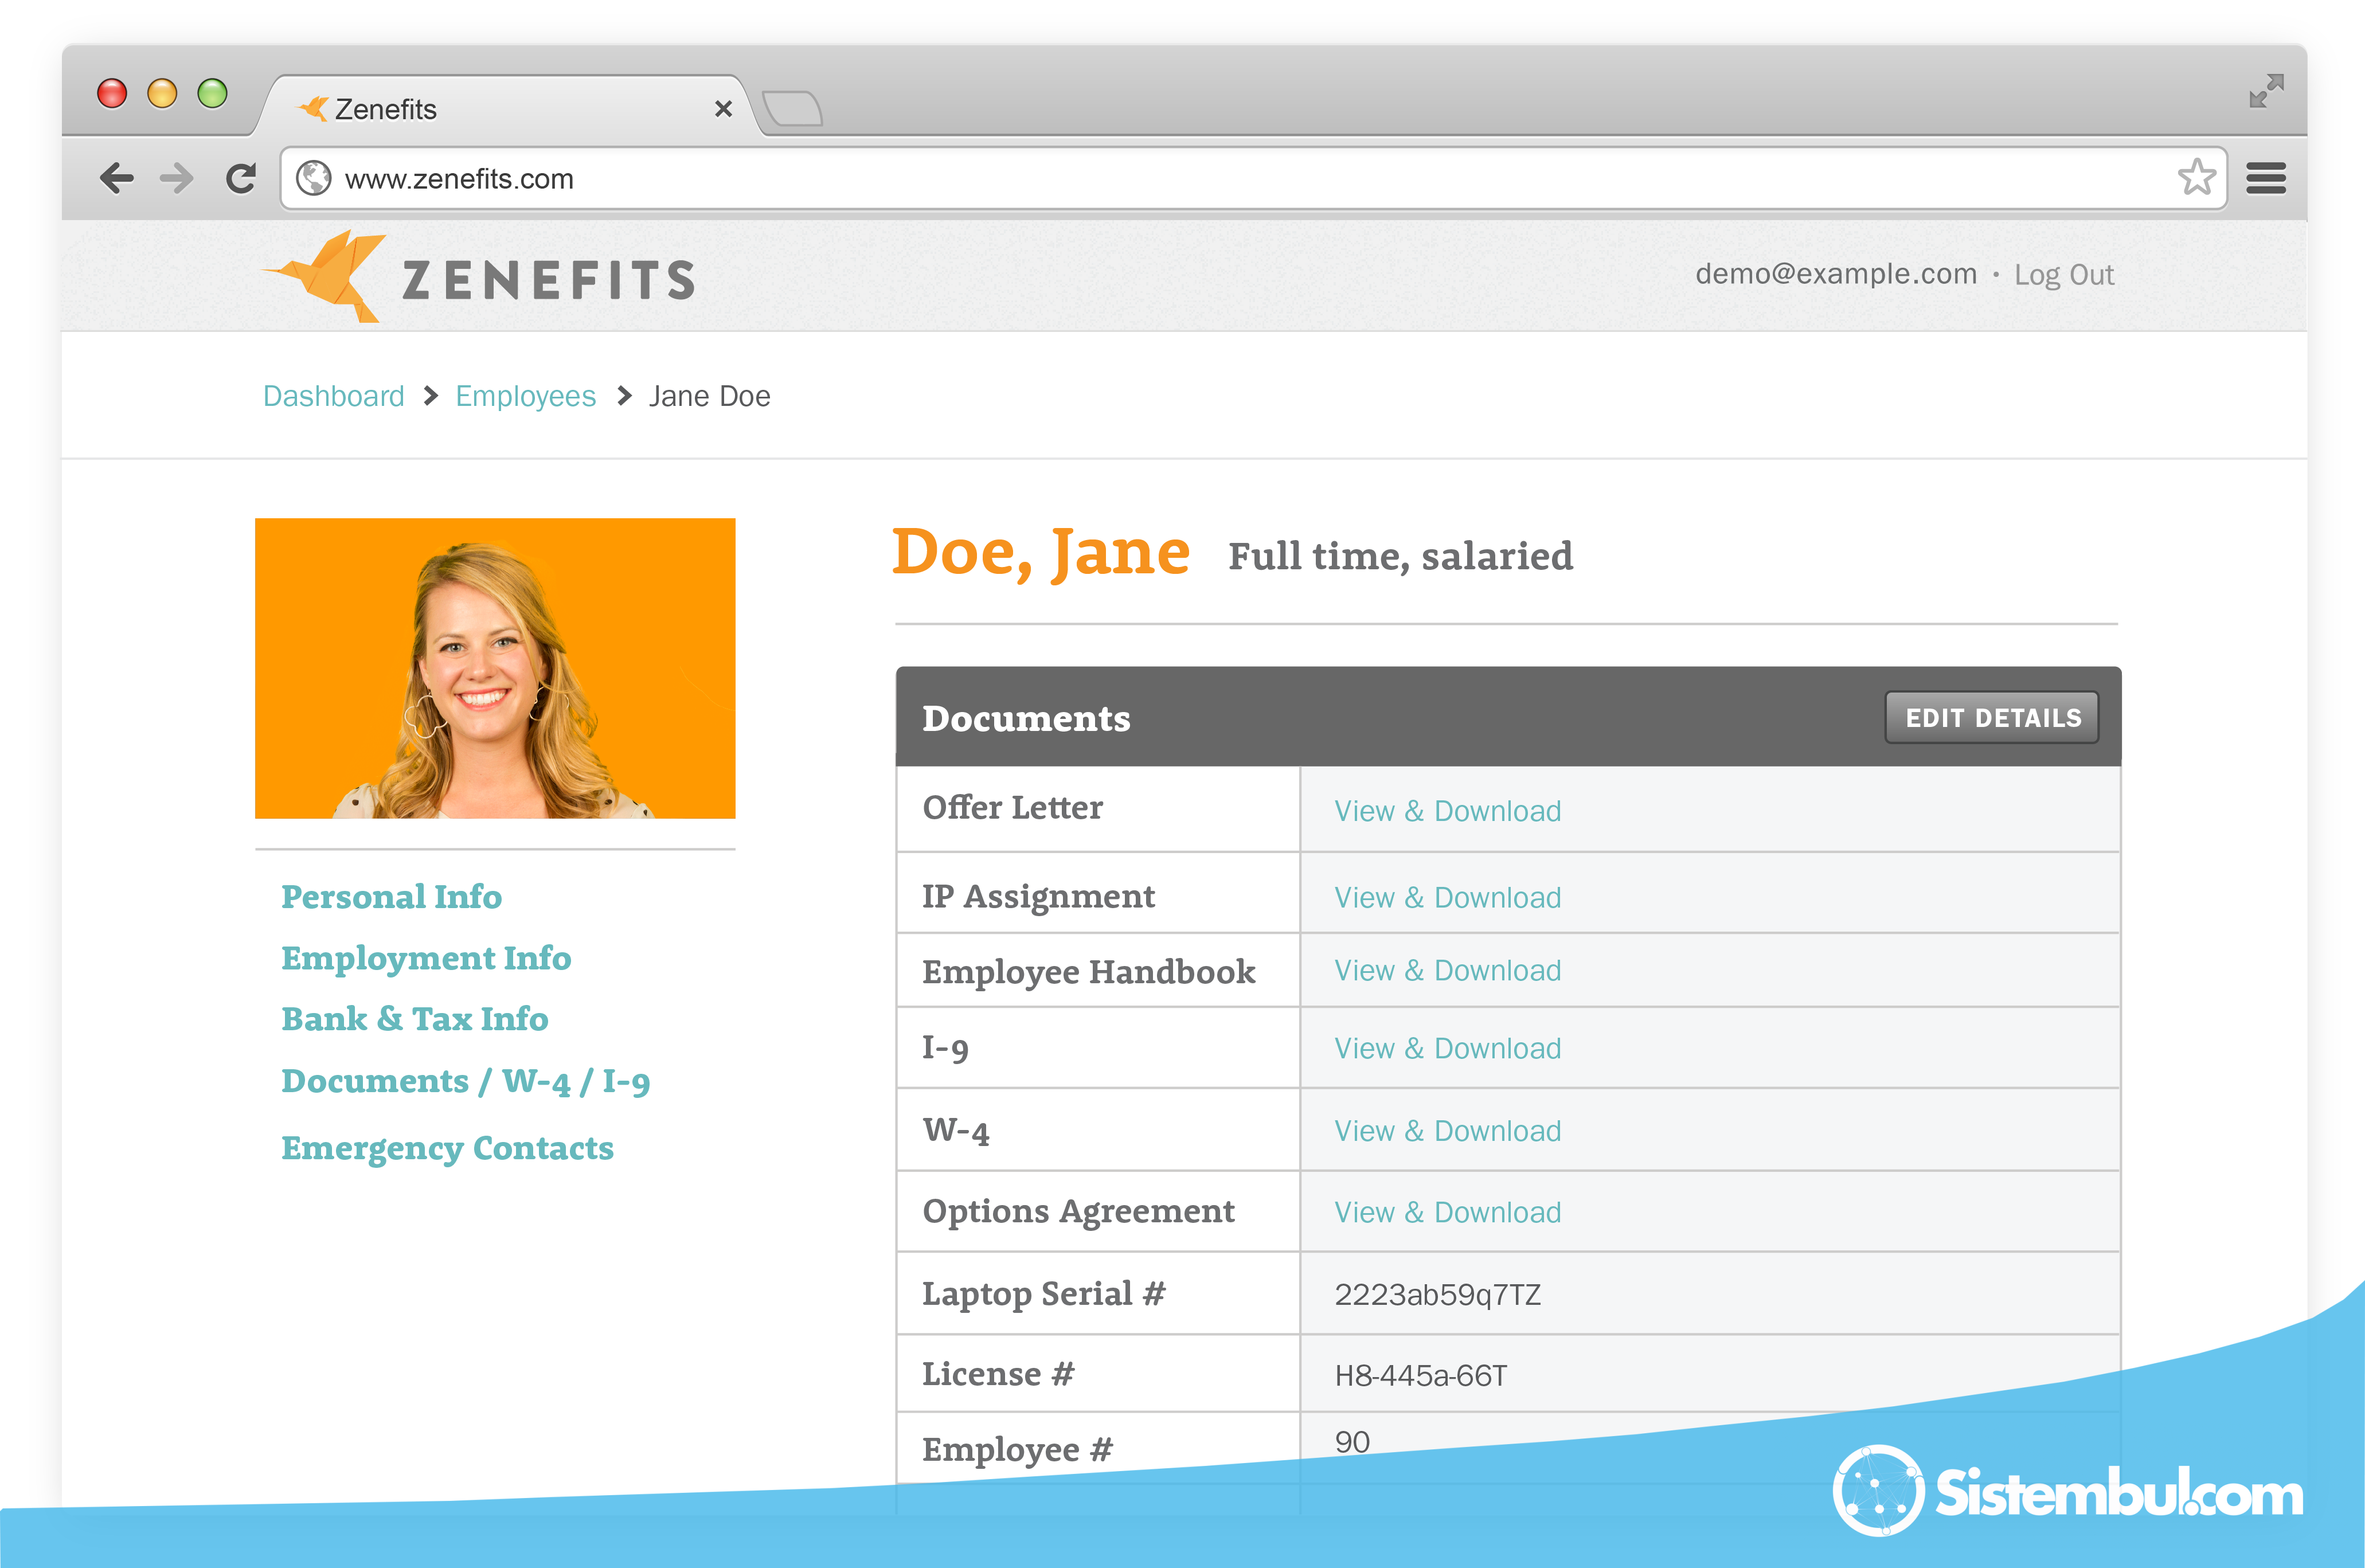The height and width of the screenshot is (1568, 2365).
Task: Open Personal Info section
Action: coord(391,896)
